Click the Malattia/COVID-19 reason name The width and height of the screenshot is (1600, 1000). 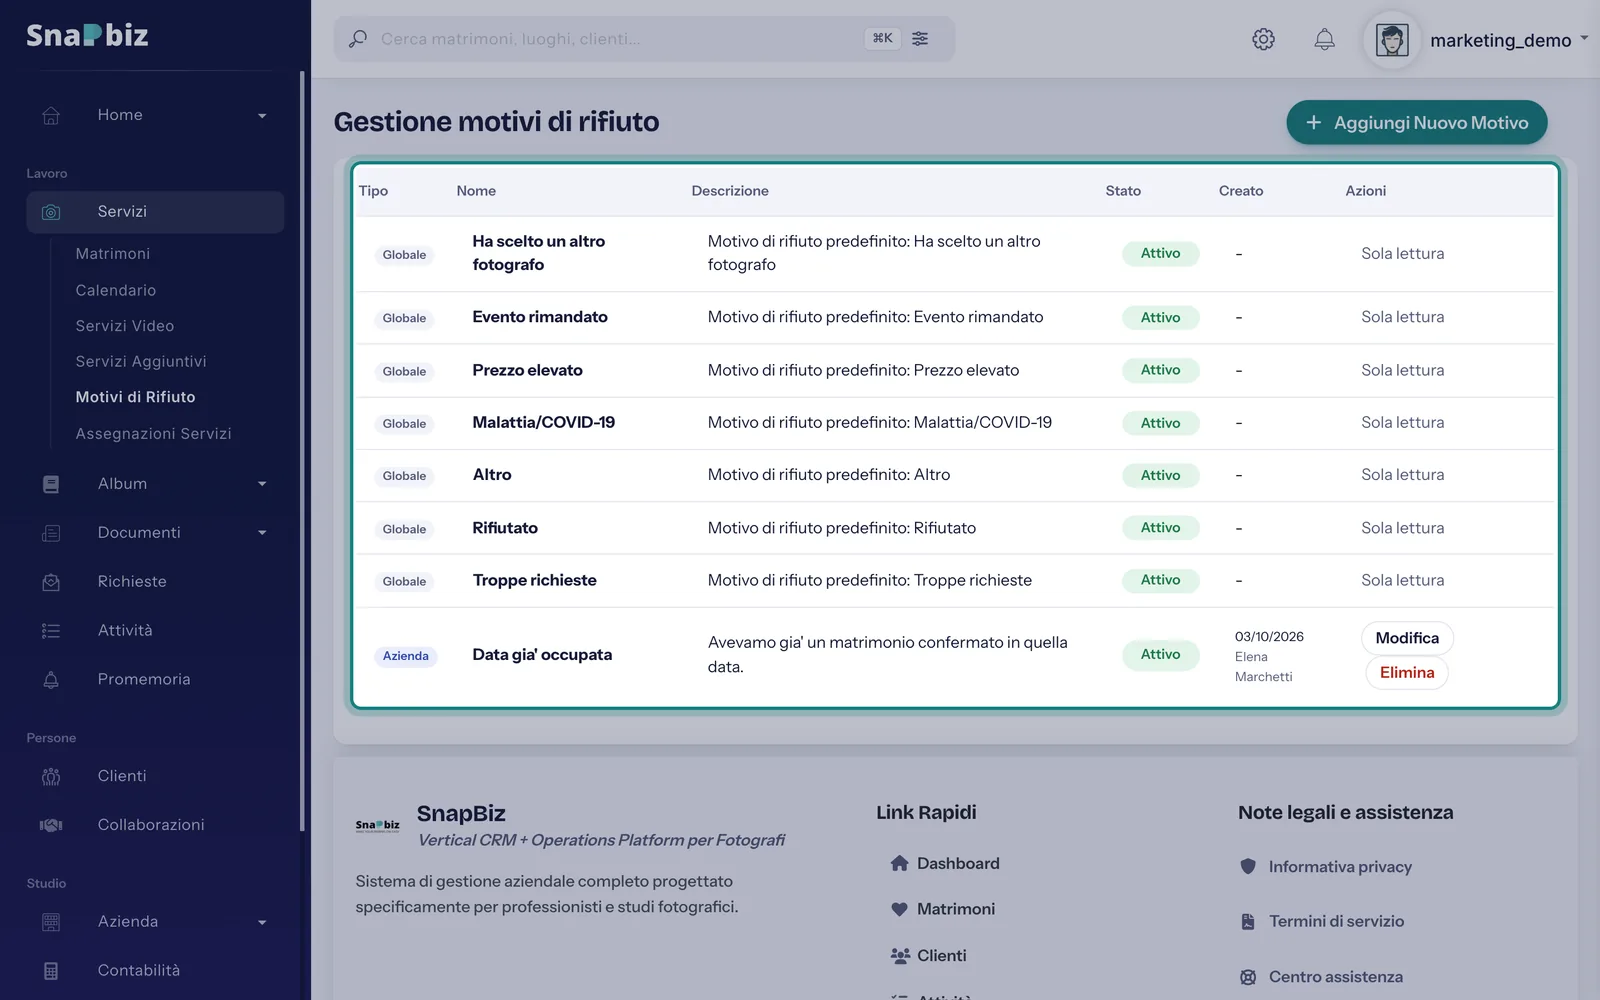544,422
